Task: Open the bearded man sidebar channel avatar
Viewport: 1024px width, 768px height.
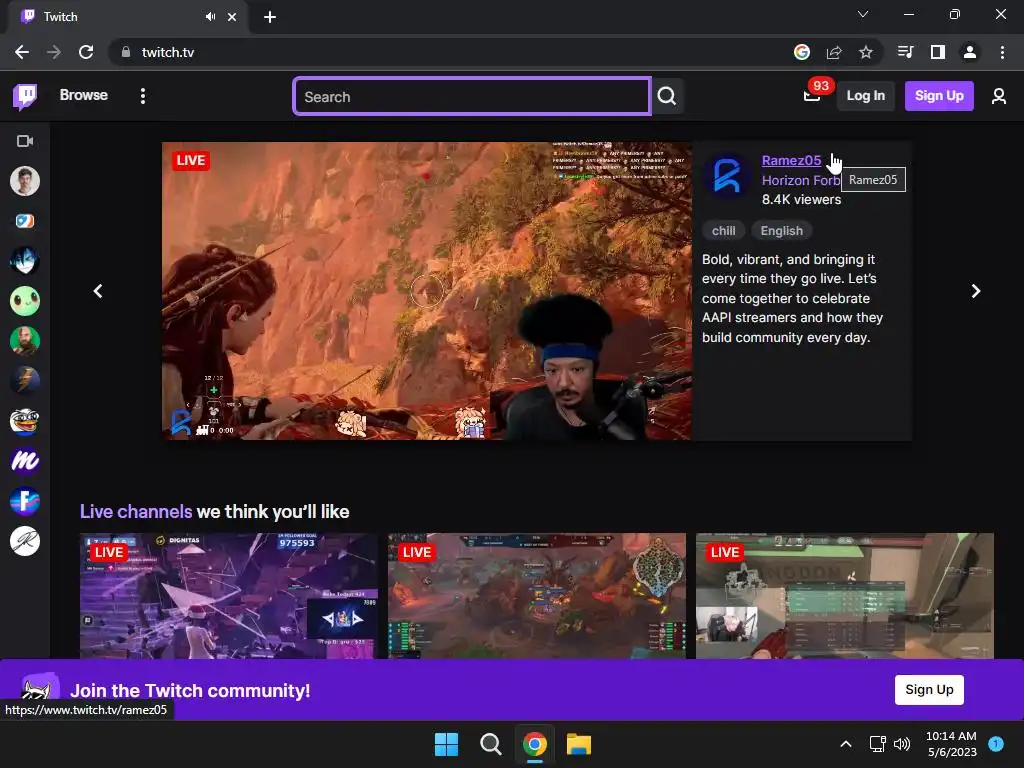Action: coord(25,341)
